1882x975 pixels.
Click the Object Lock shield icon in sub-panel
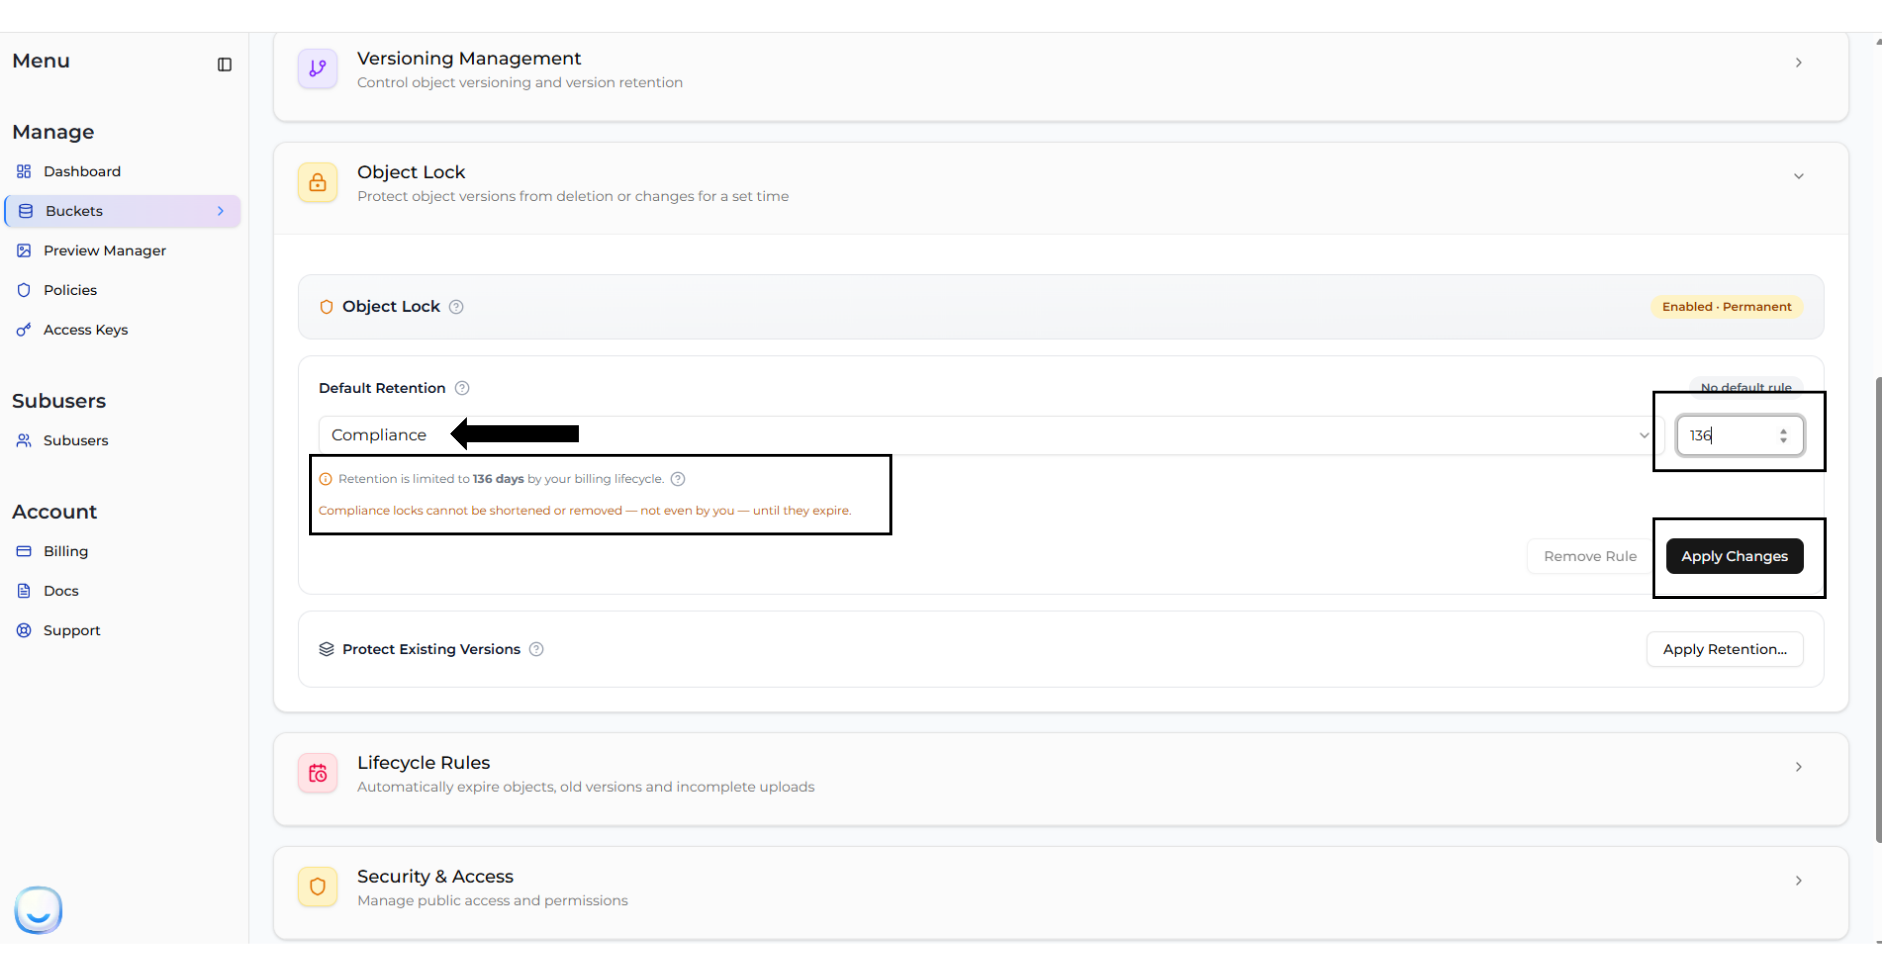[326, 307]
